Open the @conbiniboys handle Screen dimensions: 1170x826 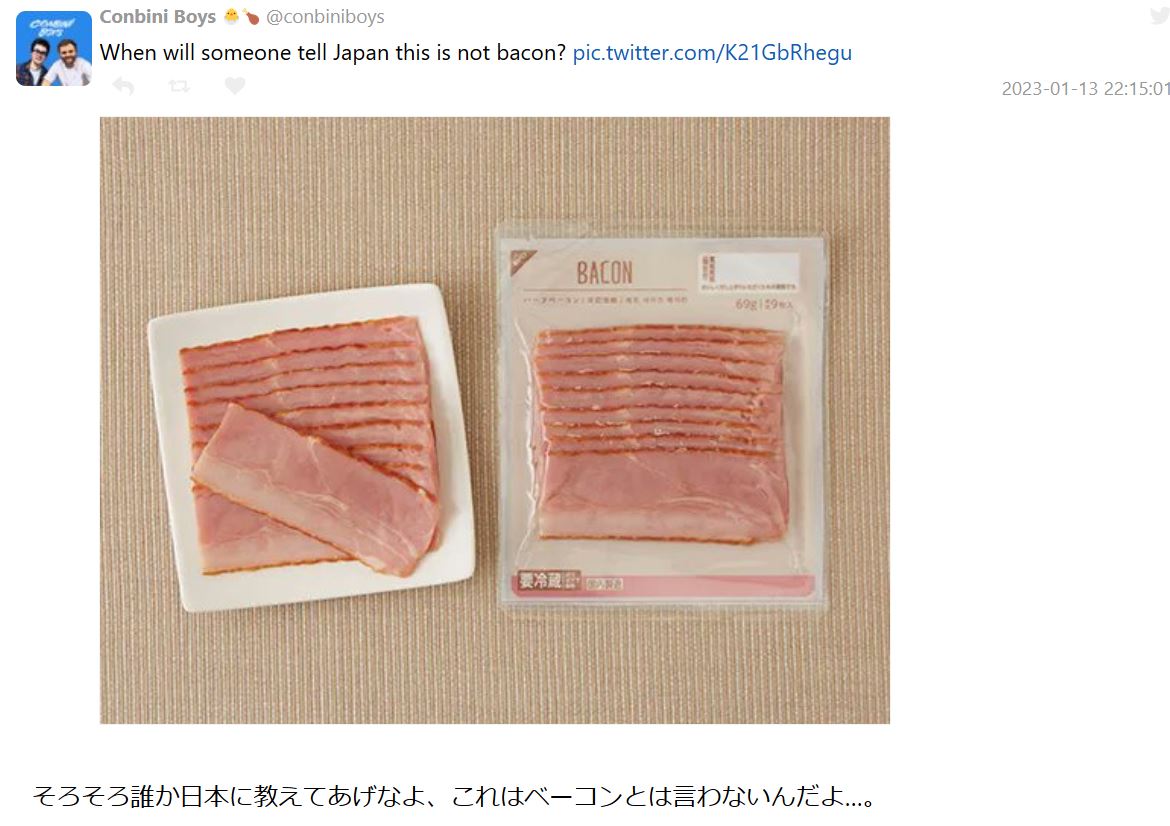325,17
